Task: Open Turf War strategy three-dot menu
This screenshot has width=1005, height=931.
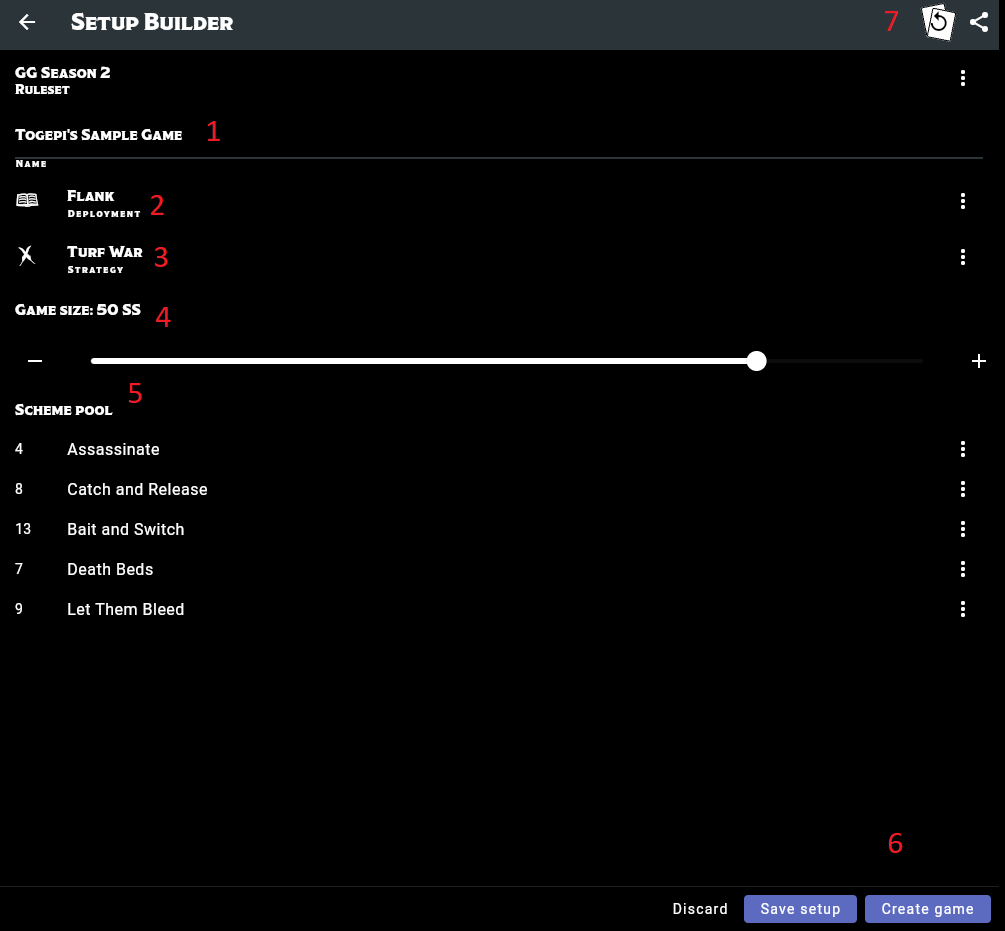Action: (962, 257)
